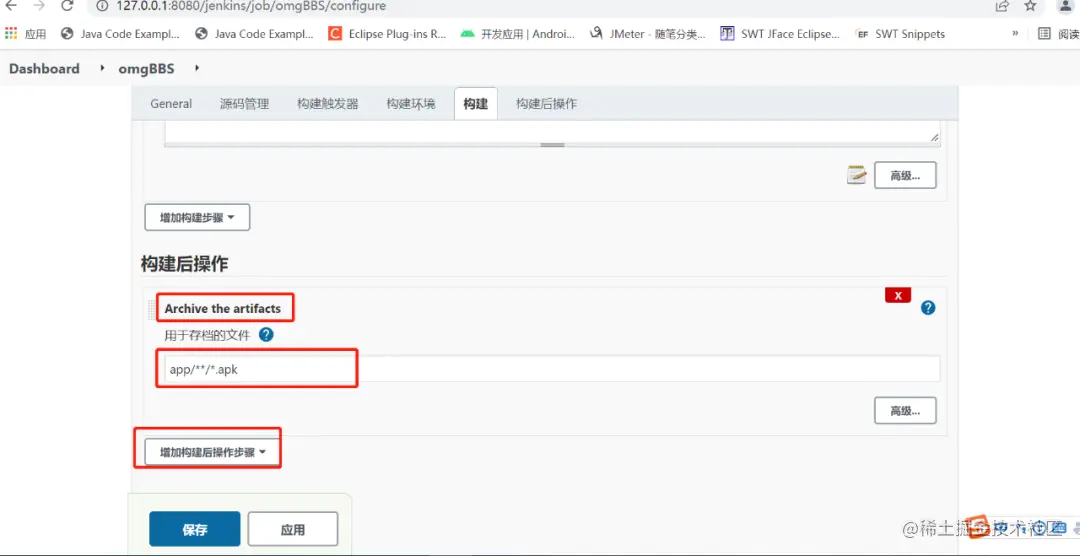The width and height of the screenshot is (1080, 556).
Task: Select the 构建 tab
Action: click(x=475, y=104)
